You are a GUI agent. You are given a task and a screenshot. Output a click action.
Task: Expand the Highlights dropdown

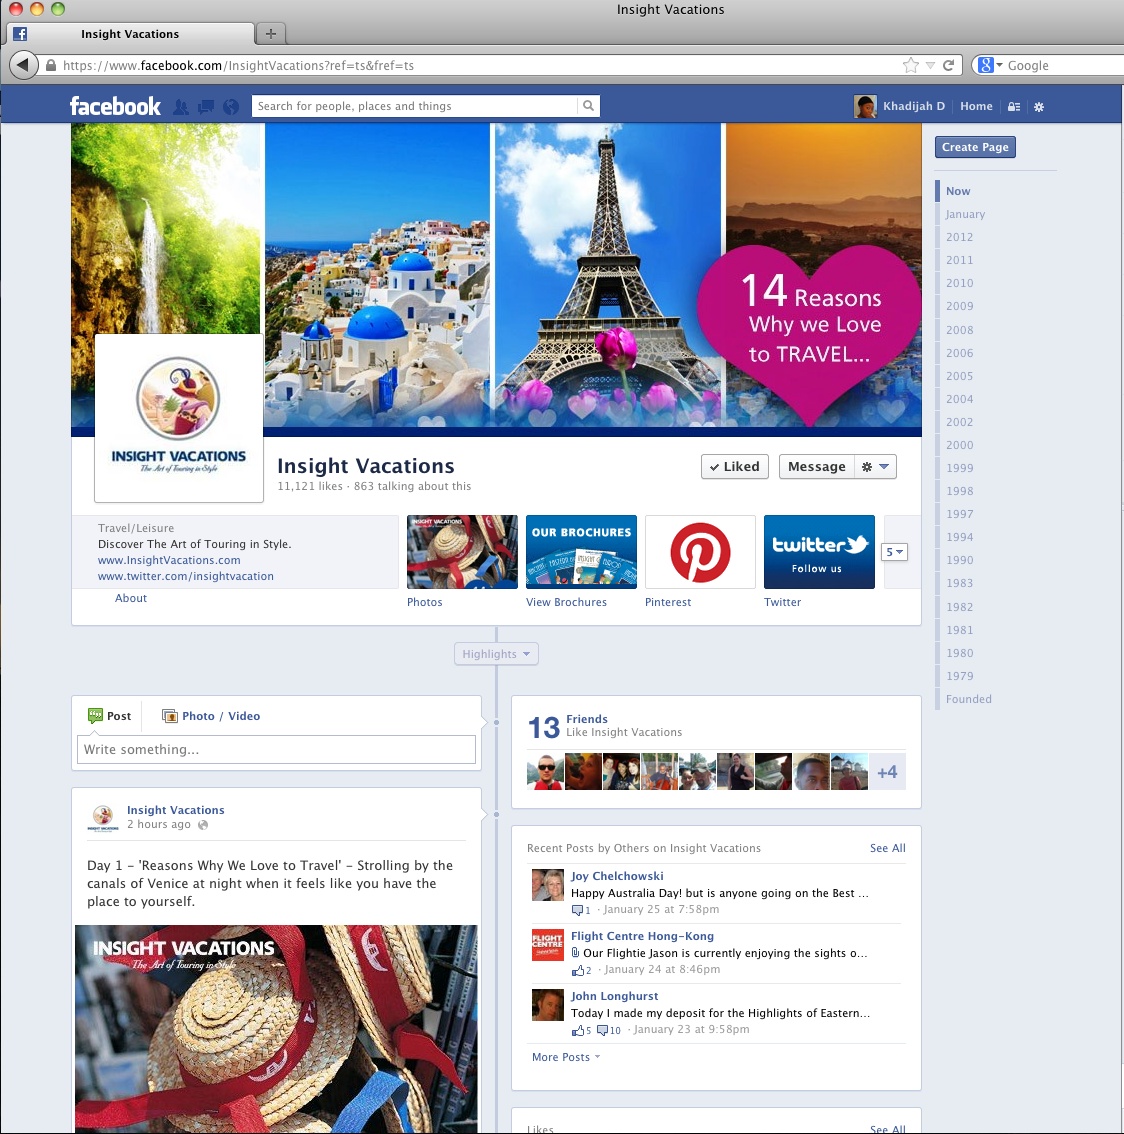pyautogui.click(x=496, y=654)
